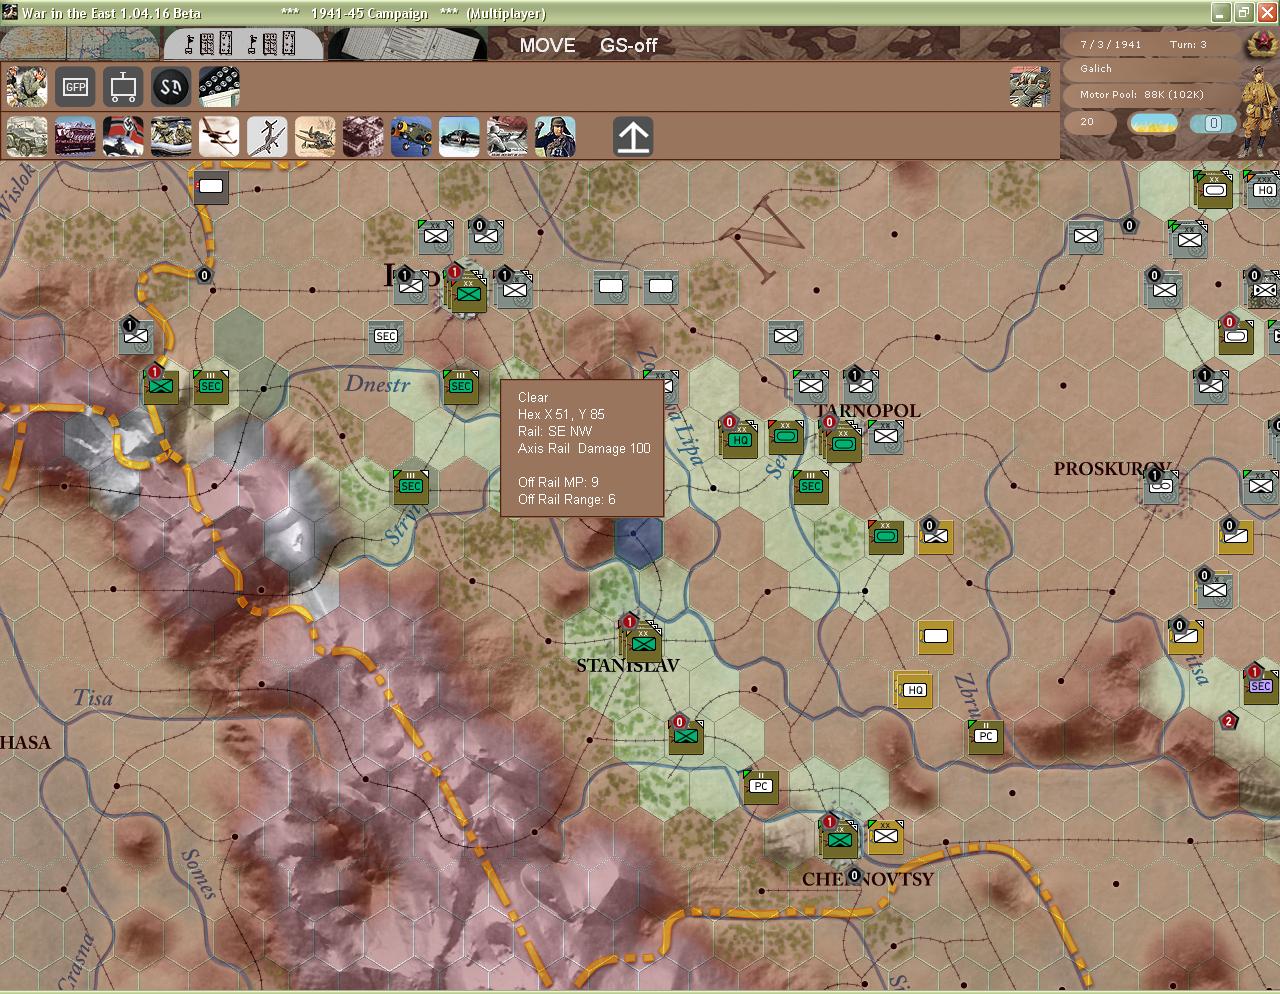1280x994 pixels.
Task: Toggle the GS-off ground support setting
Action: pyautogui.click(x=629, y=45)
